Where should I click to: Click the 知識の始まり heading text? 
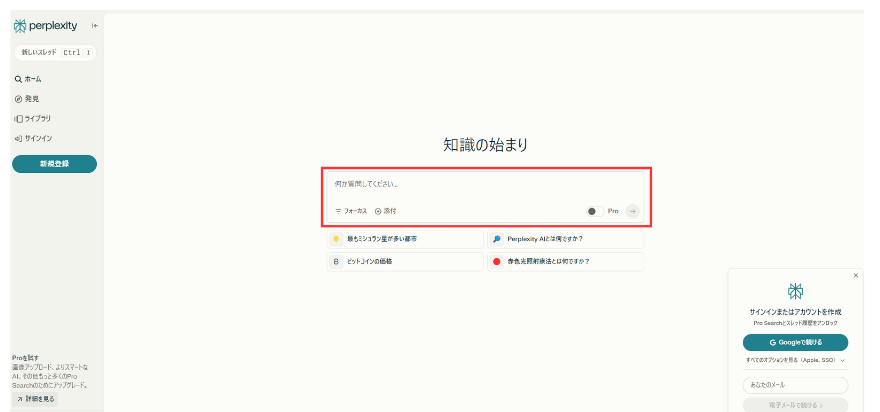pos(485,145)
